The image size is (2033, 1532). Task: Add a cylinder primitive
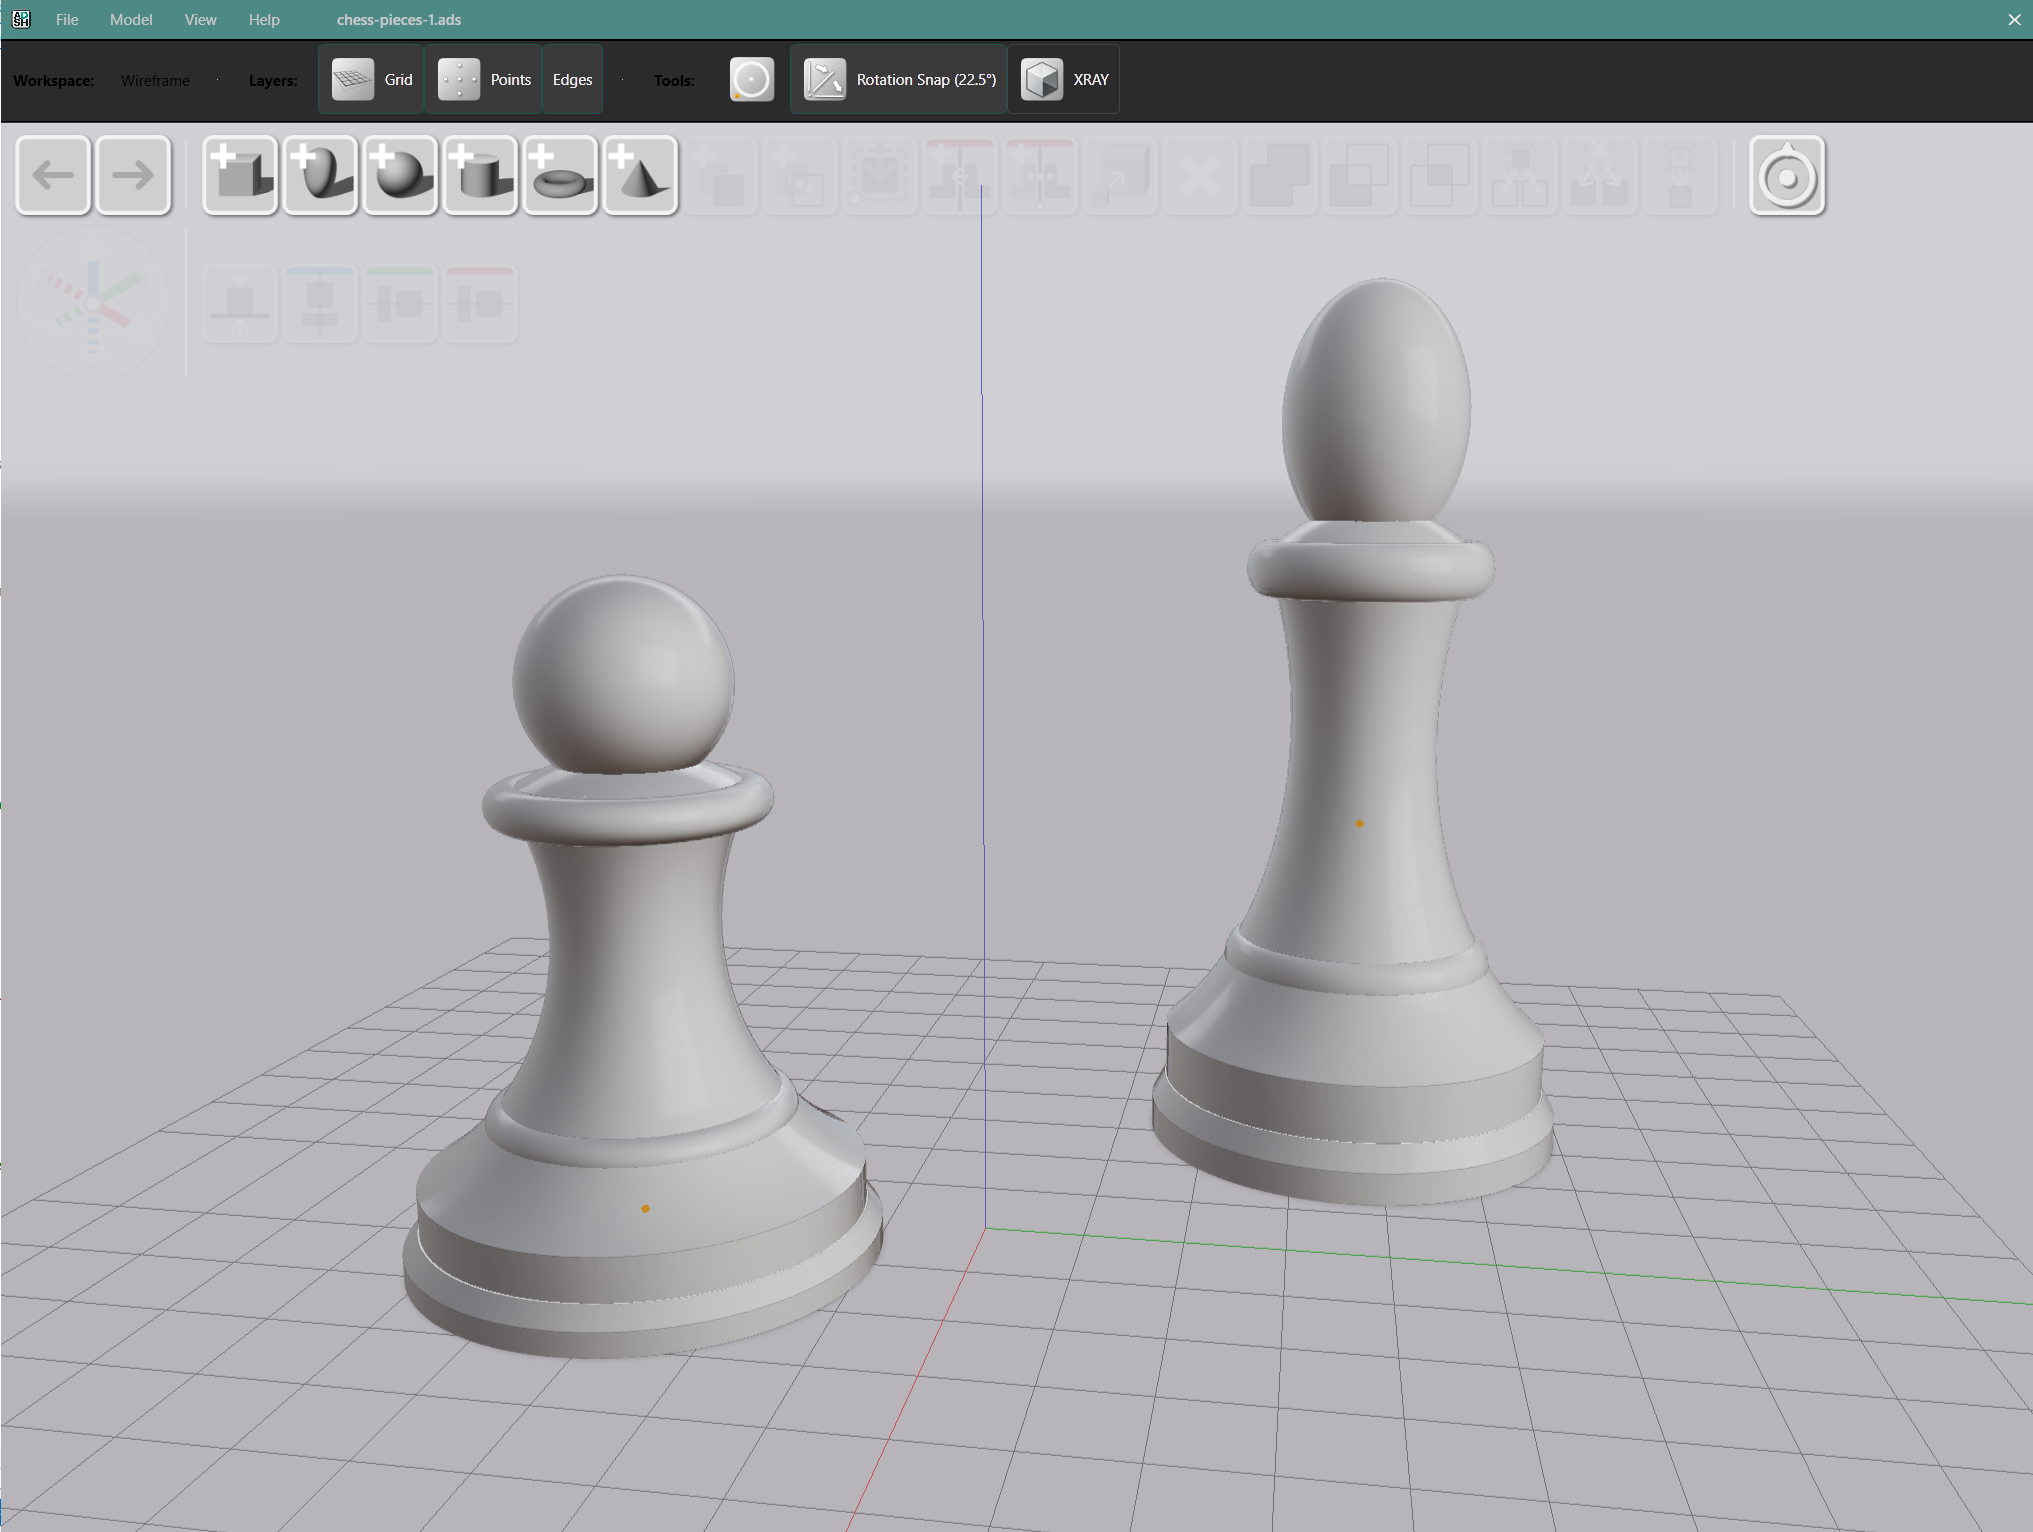(479, 175)
